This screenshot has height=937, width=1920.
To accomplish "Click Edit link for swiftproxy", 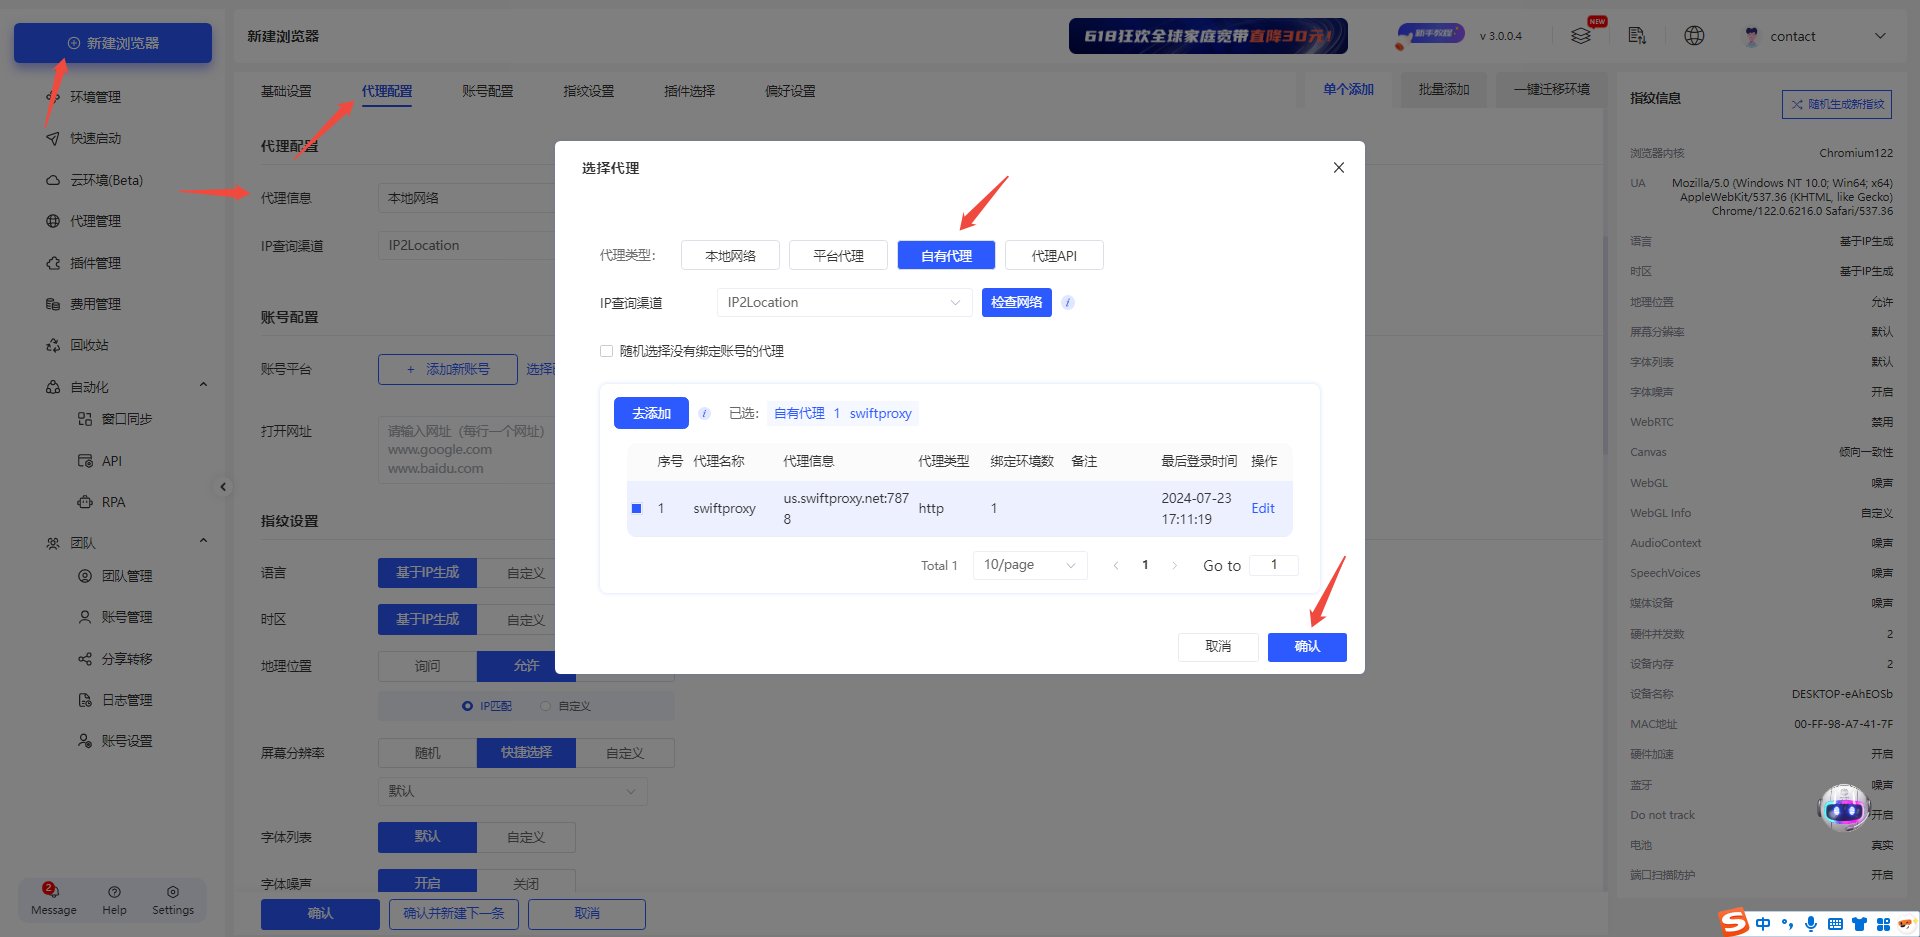I will point(1263,509).
